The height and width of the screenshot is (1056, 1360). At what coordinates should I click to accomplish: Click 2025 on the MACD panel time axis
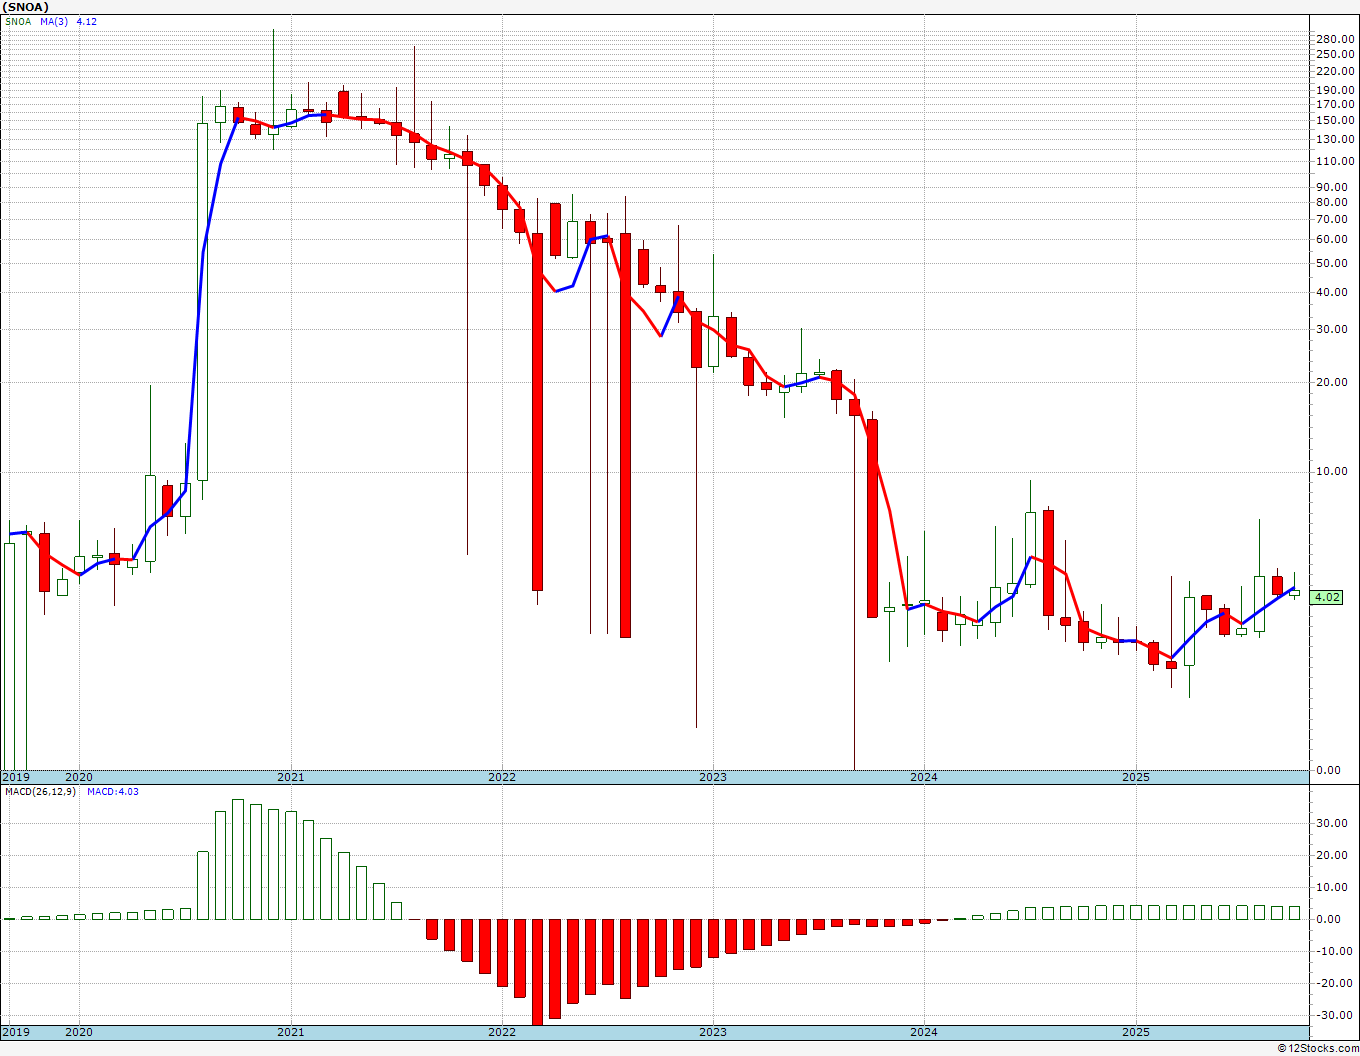pyautogui.click(x=1135, y=1031)
